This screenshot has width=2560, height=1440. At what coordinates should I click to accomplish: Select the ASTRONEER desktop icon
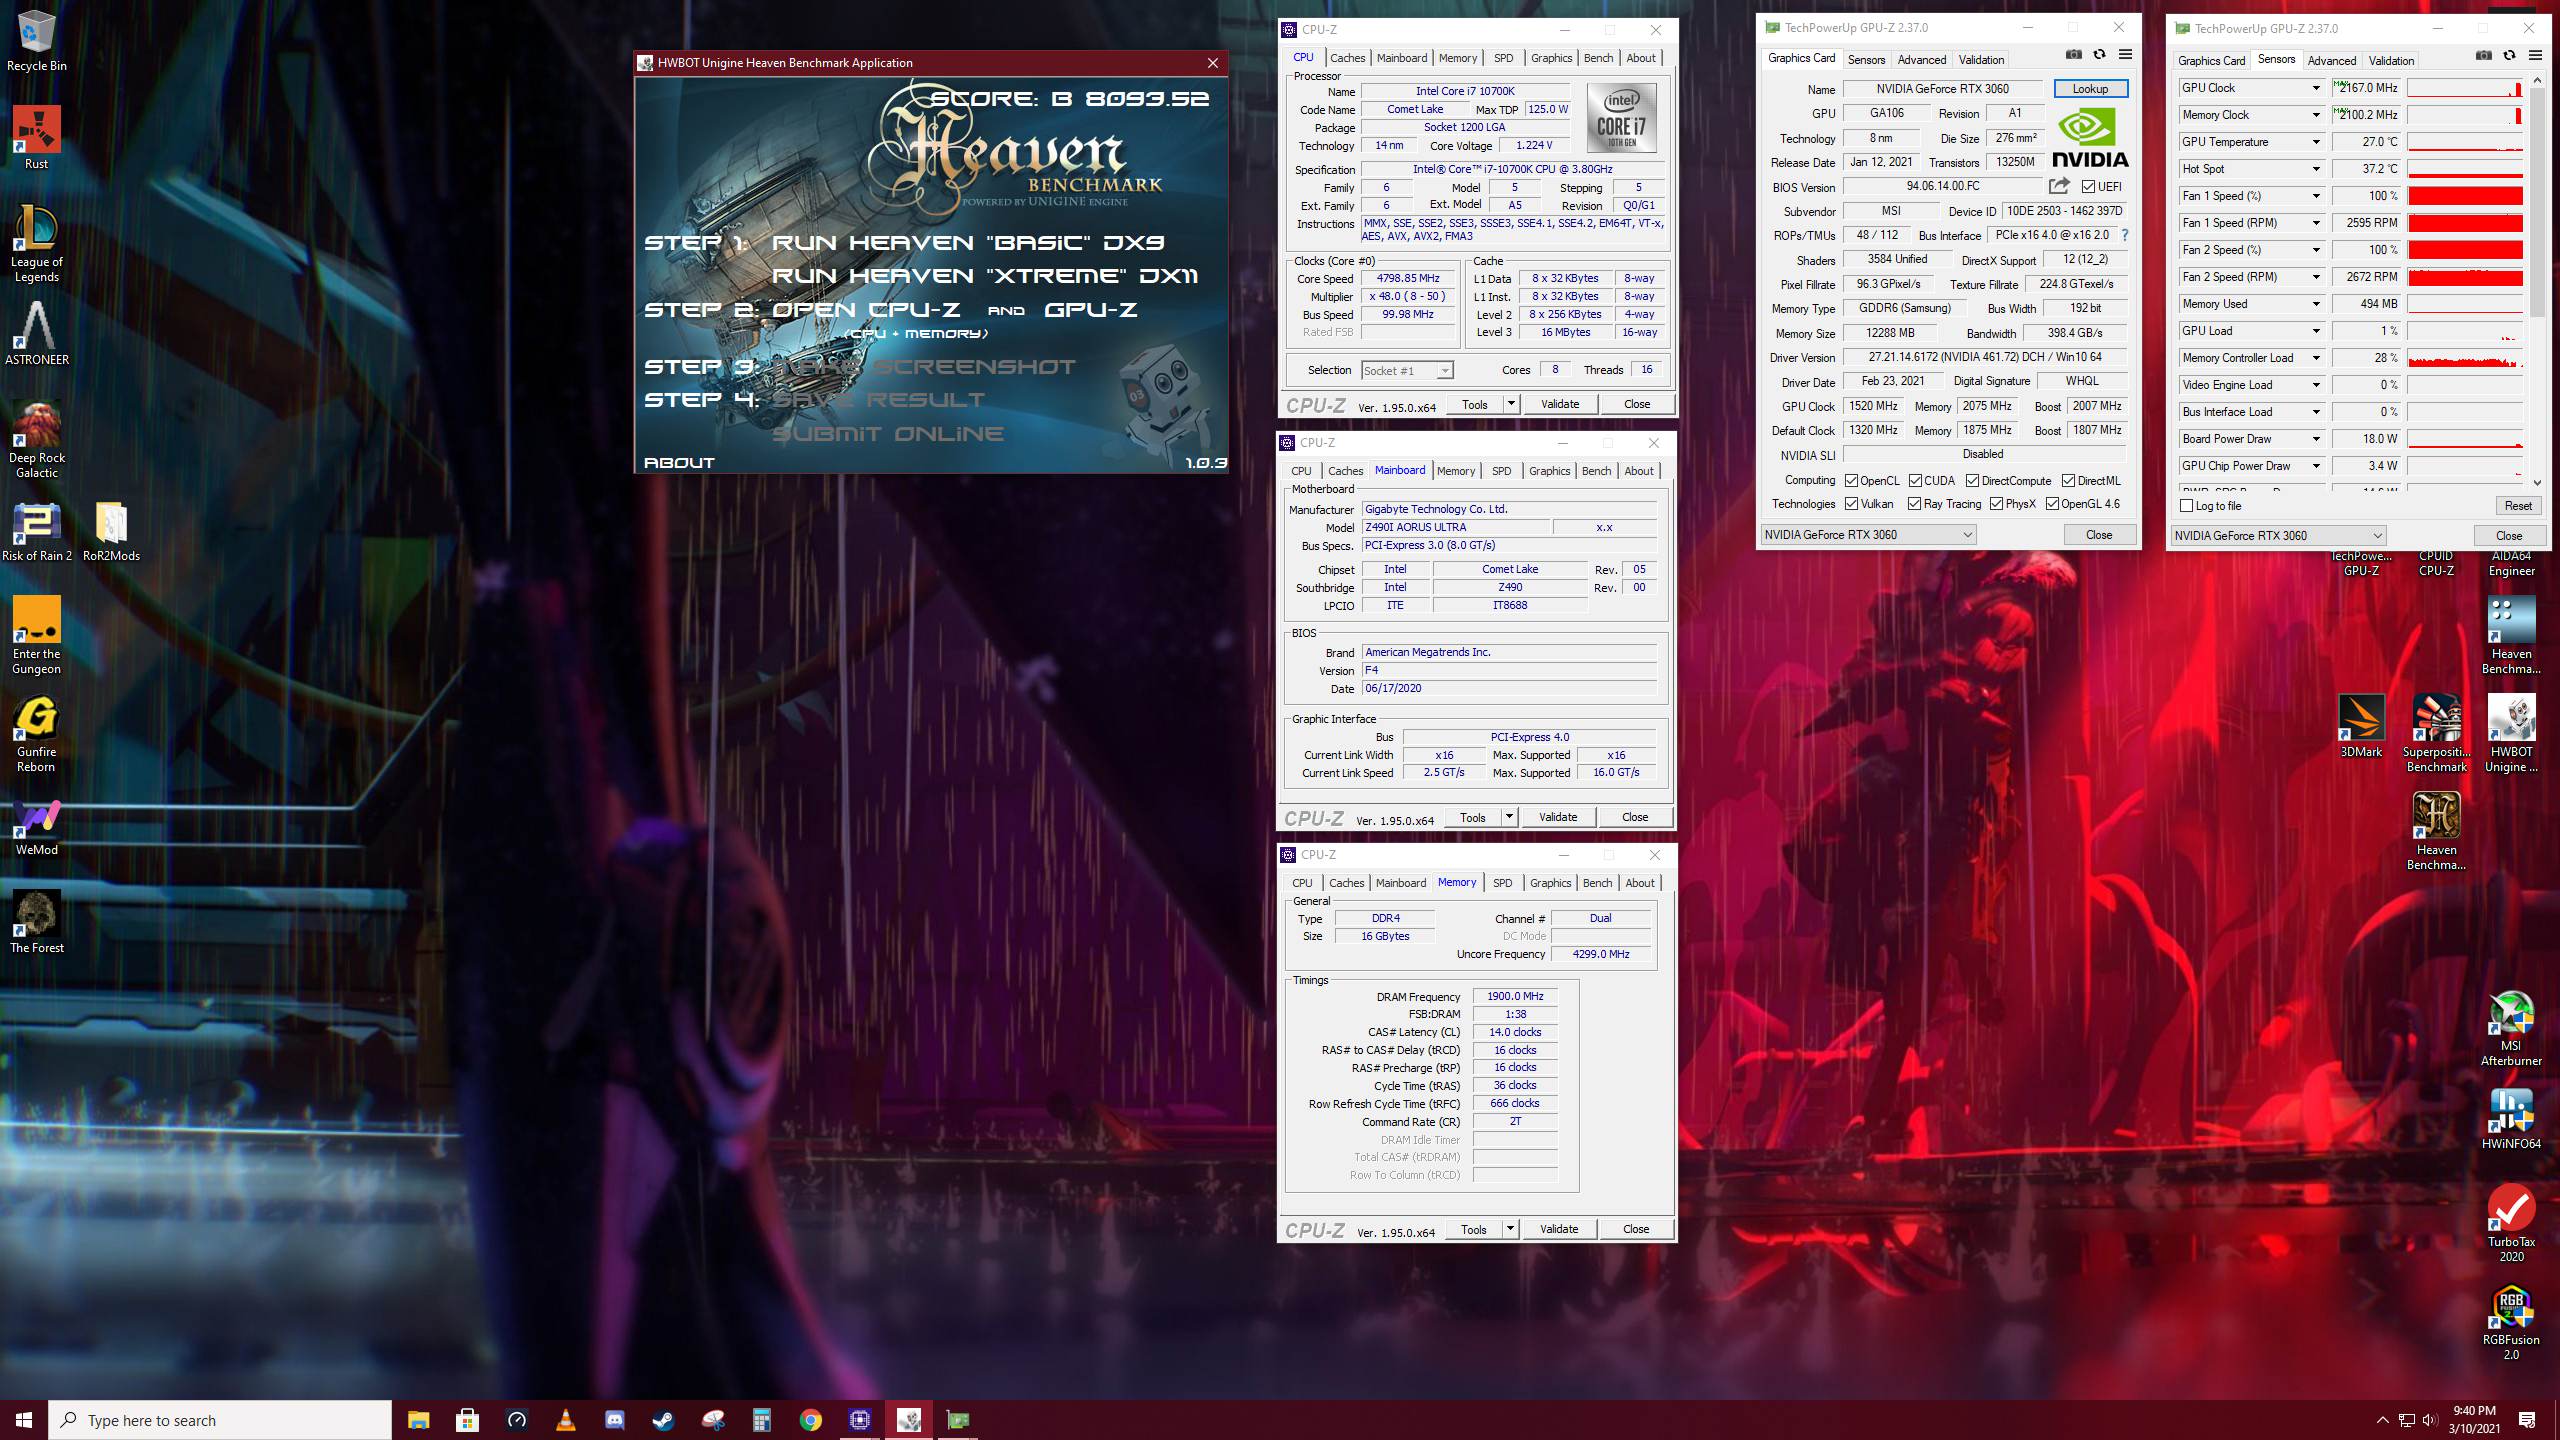tap(37, 333)
